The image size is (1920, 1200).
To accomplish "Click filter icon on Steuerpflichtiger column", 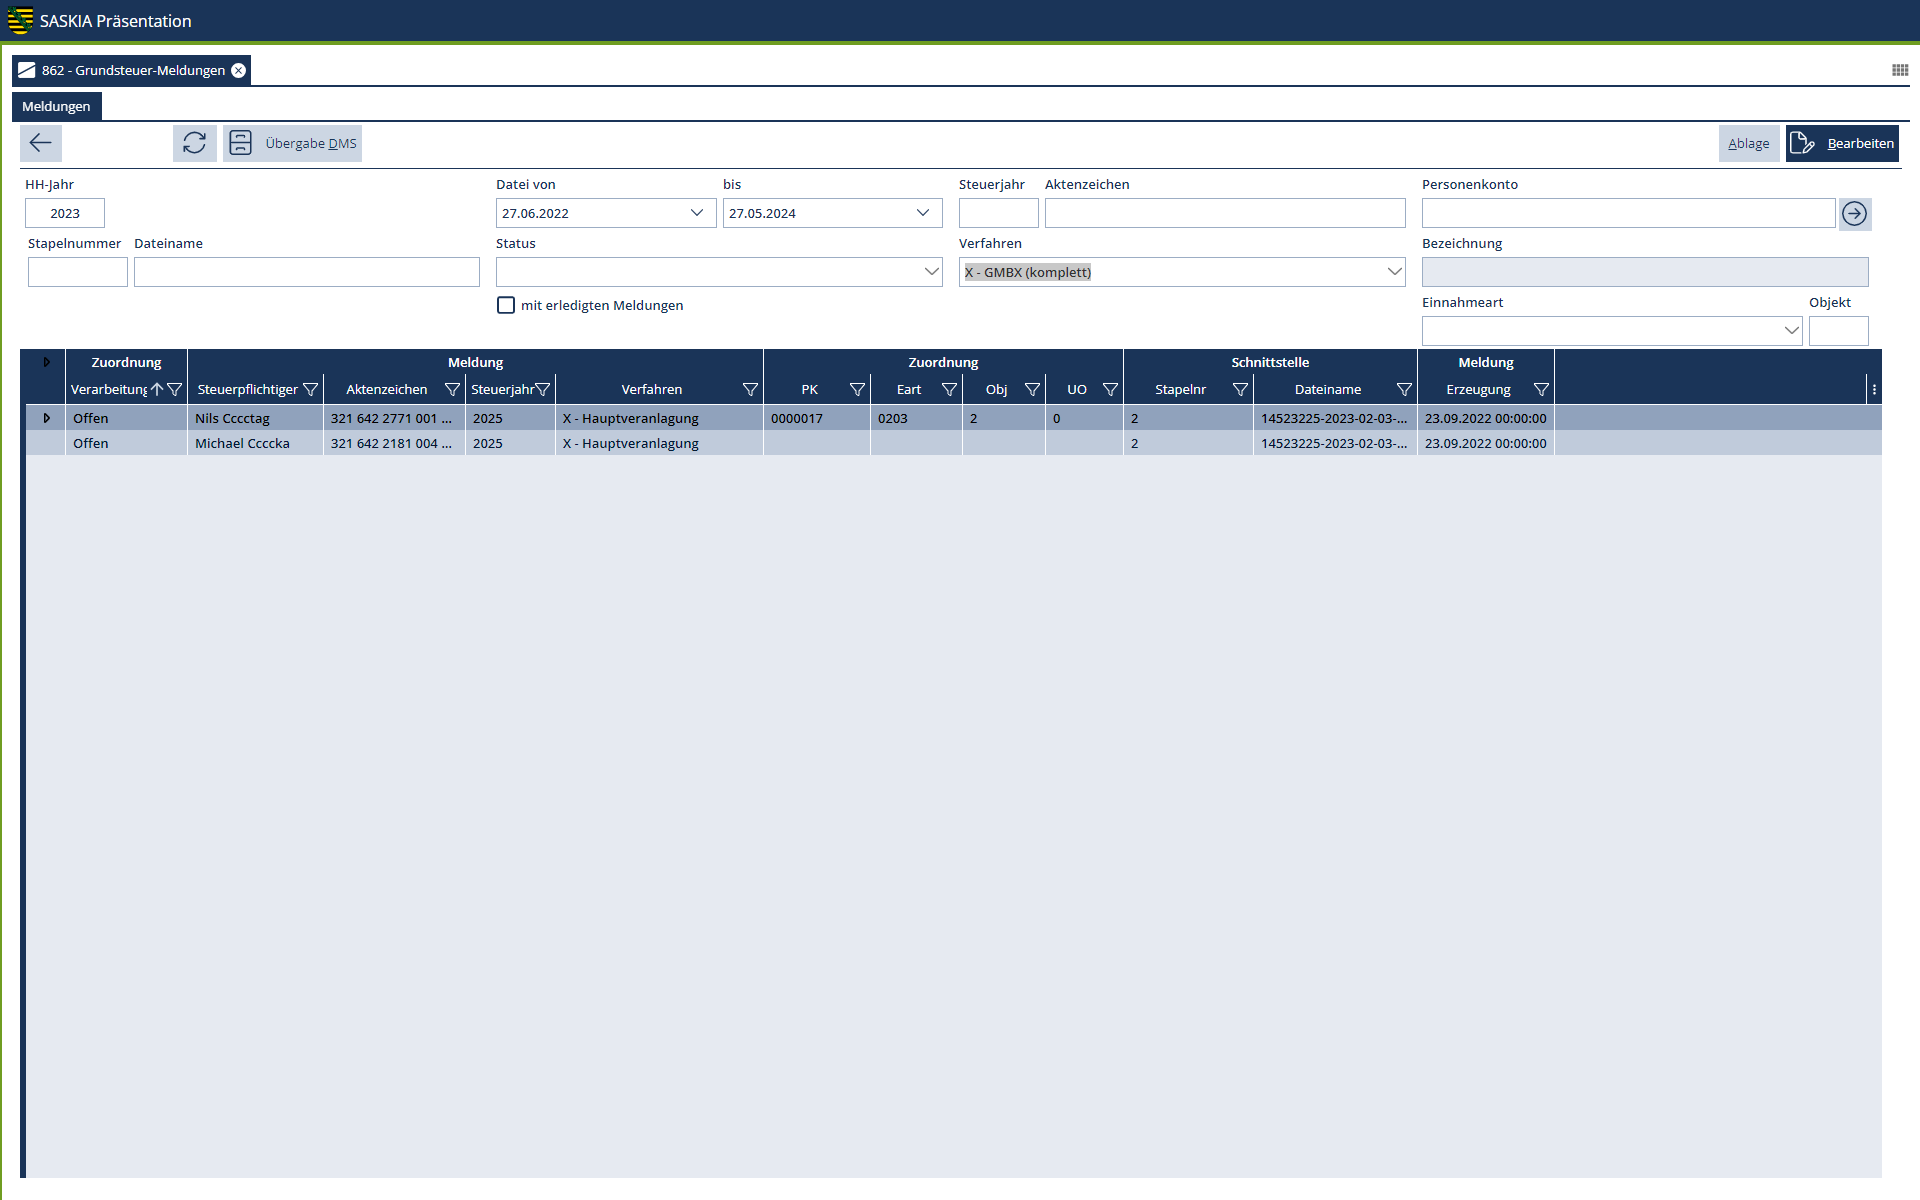I will click(x=310, y=390).
